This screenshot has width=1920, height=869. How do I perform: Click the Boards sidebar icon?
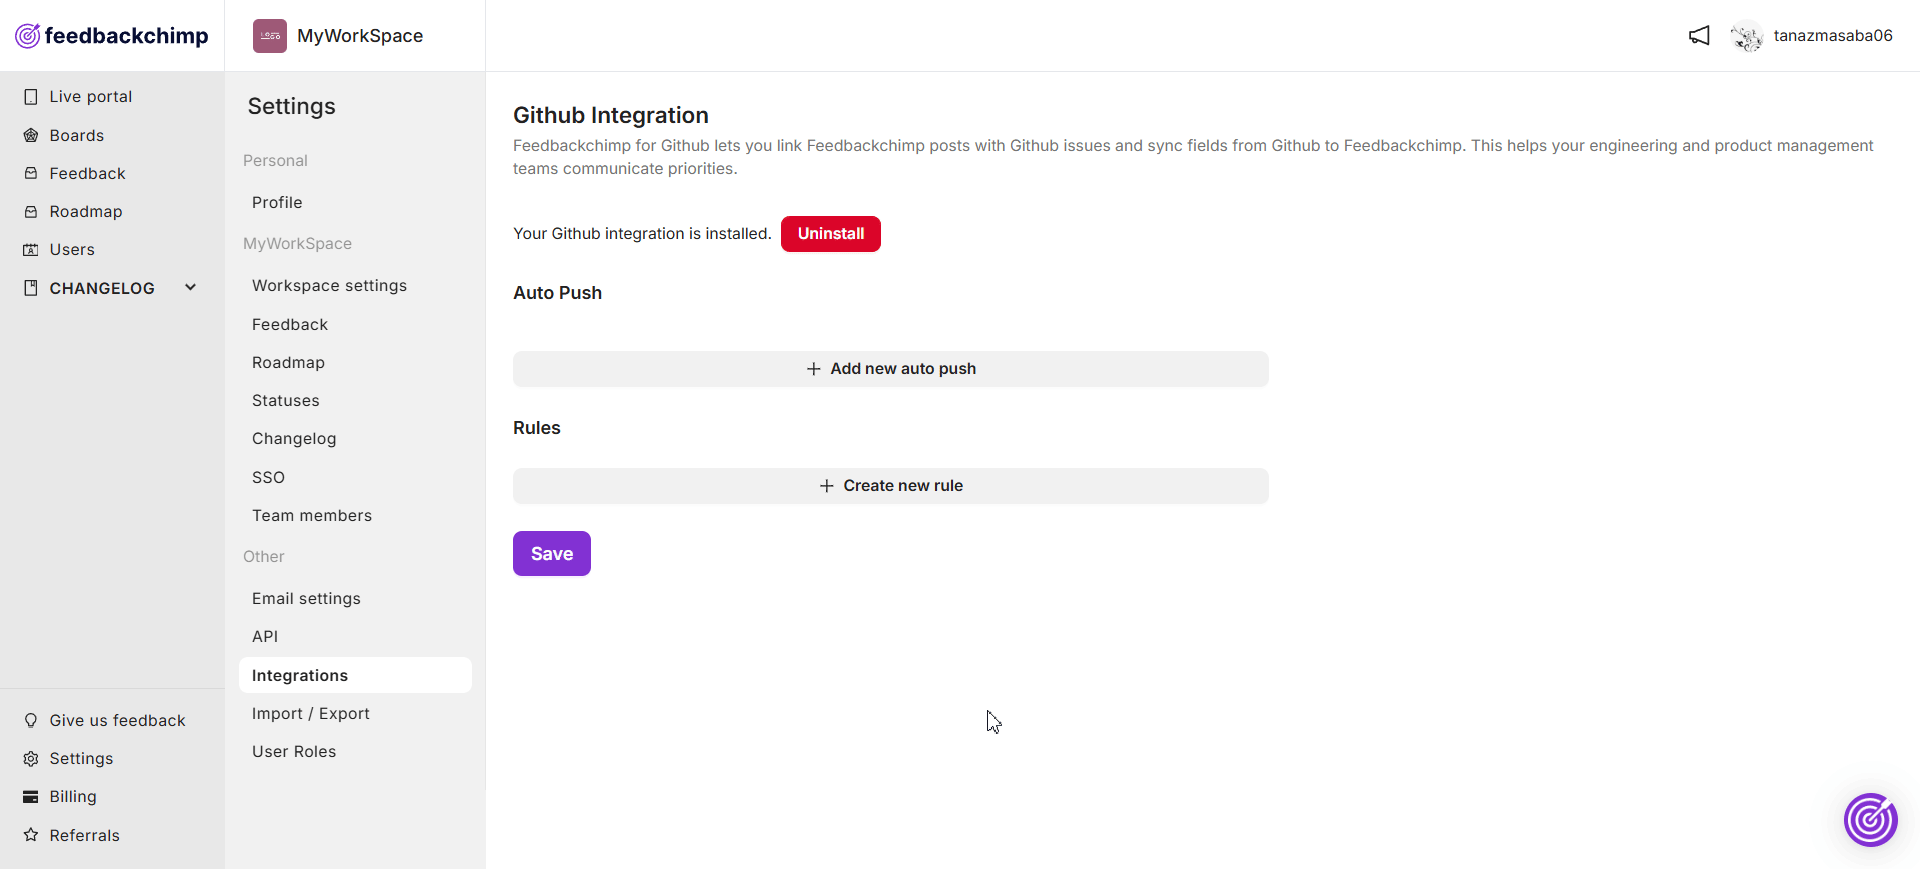click(x=31, y=135)
